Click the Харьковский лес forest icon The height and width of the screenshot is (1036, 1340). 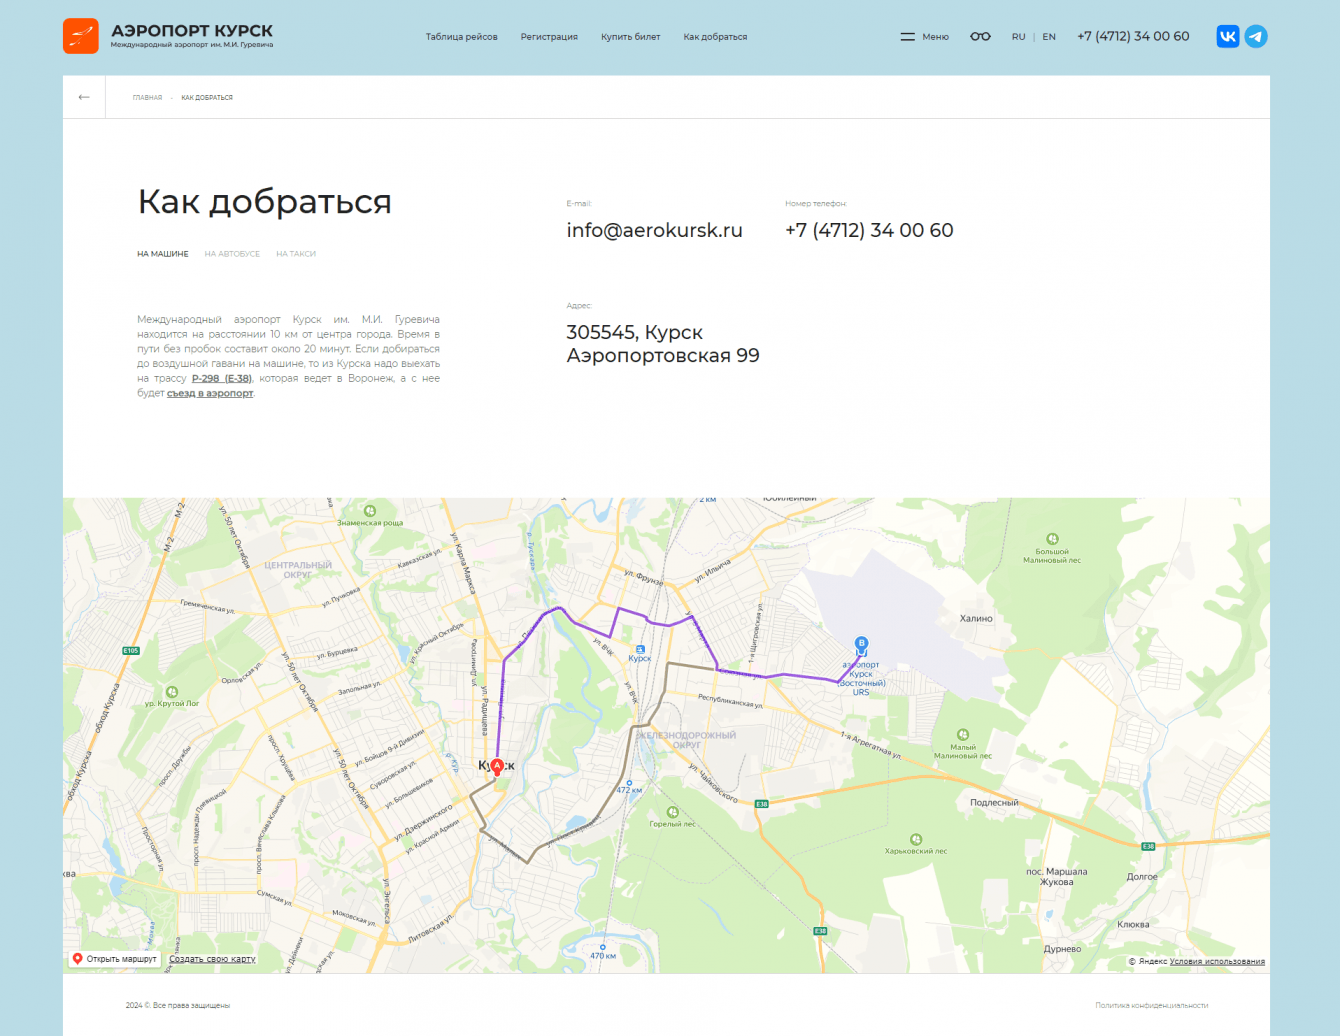(x=916, y=840)
